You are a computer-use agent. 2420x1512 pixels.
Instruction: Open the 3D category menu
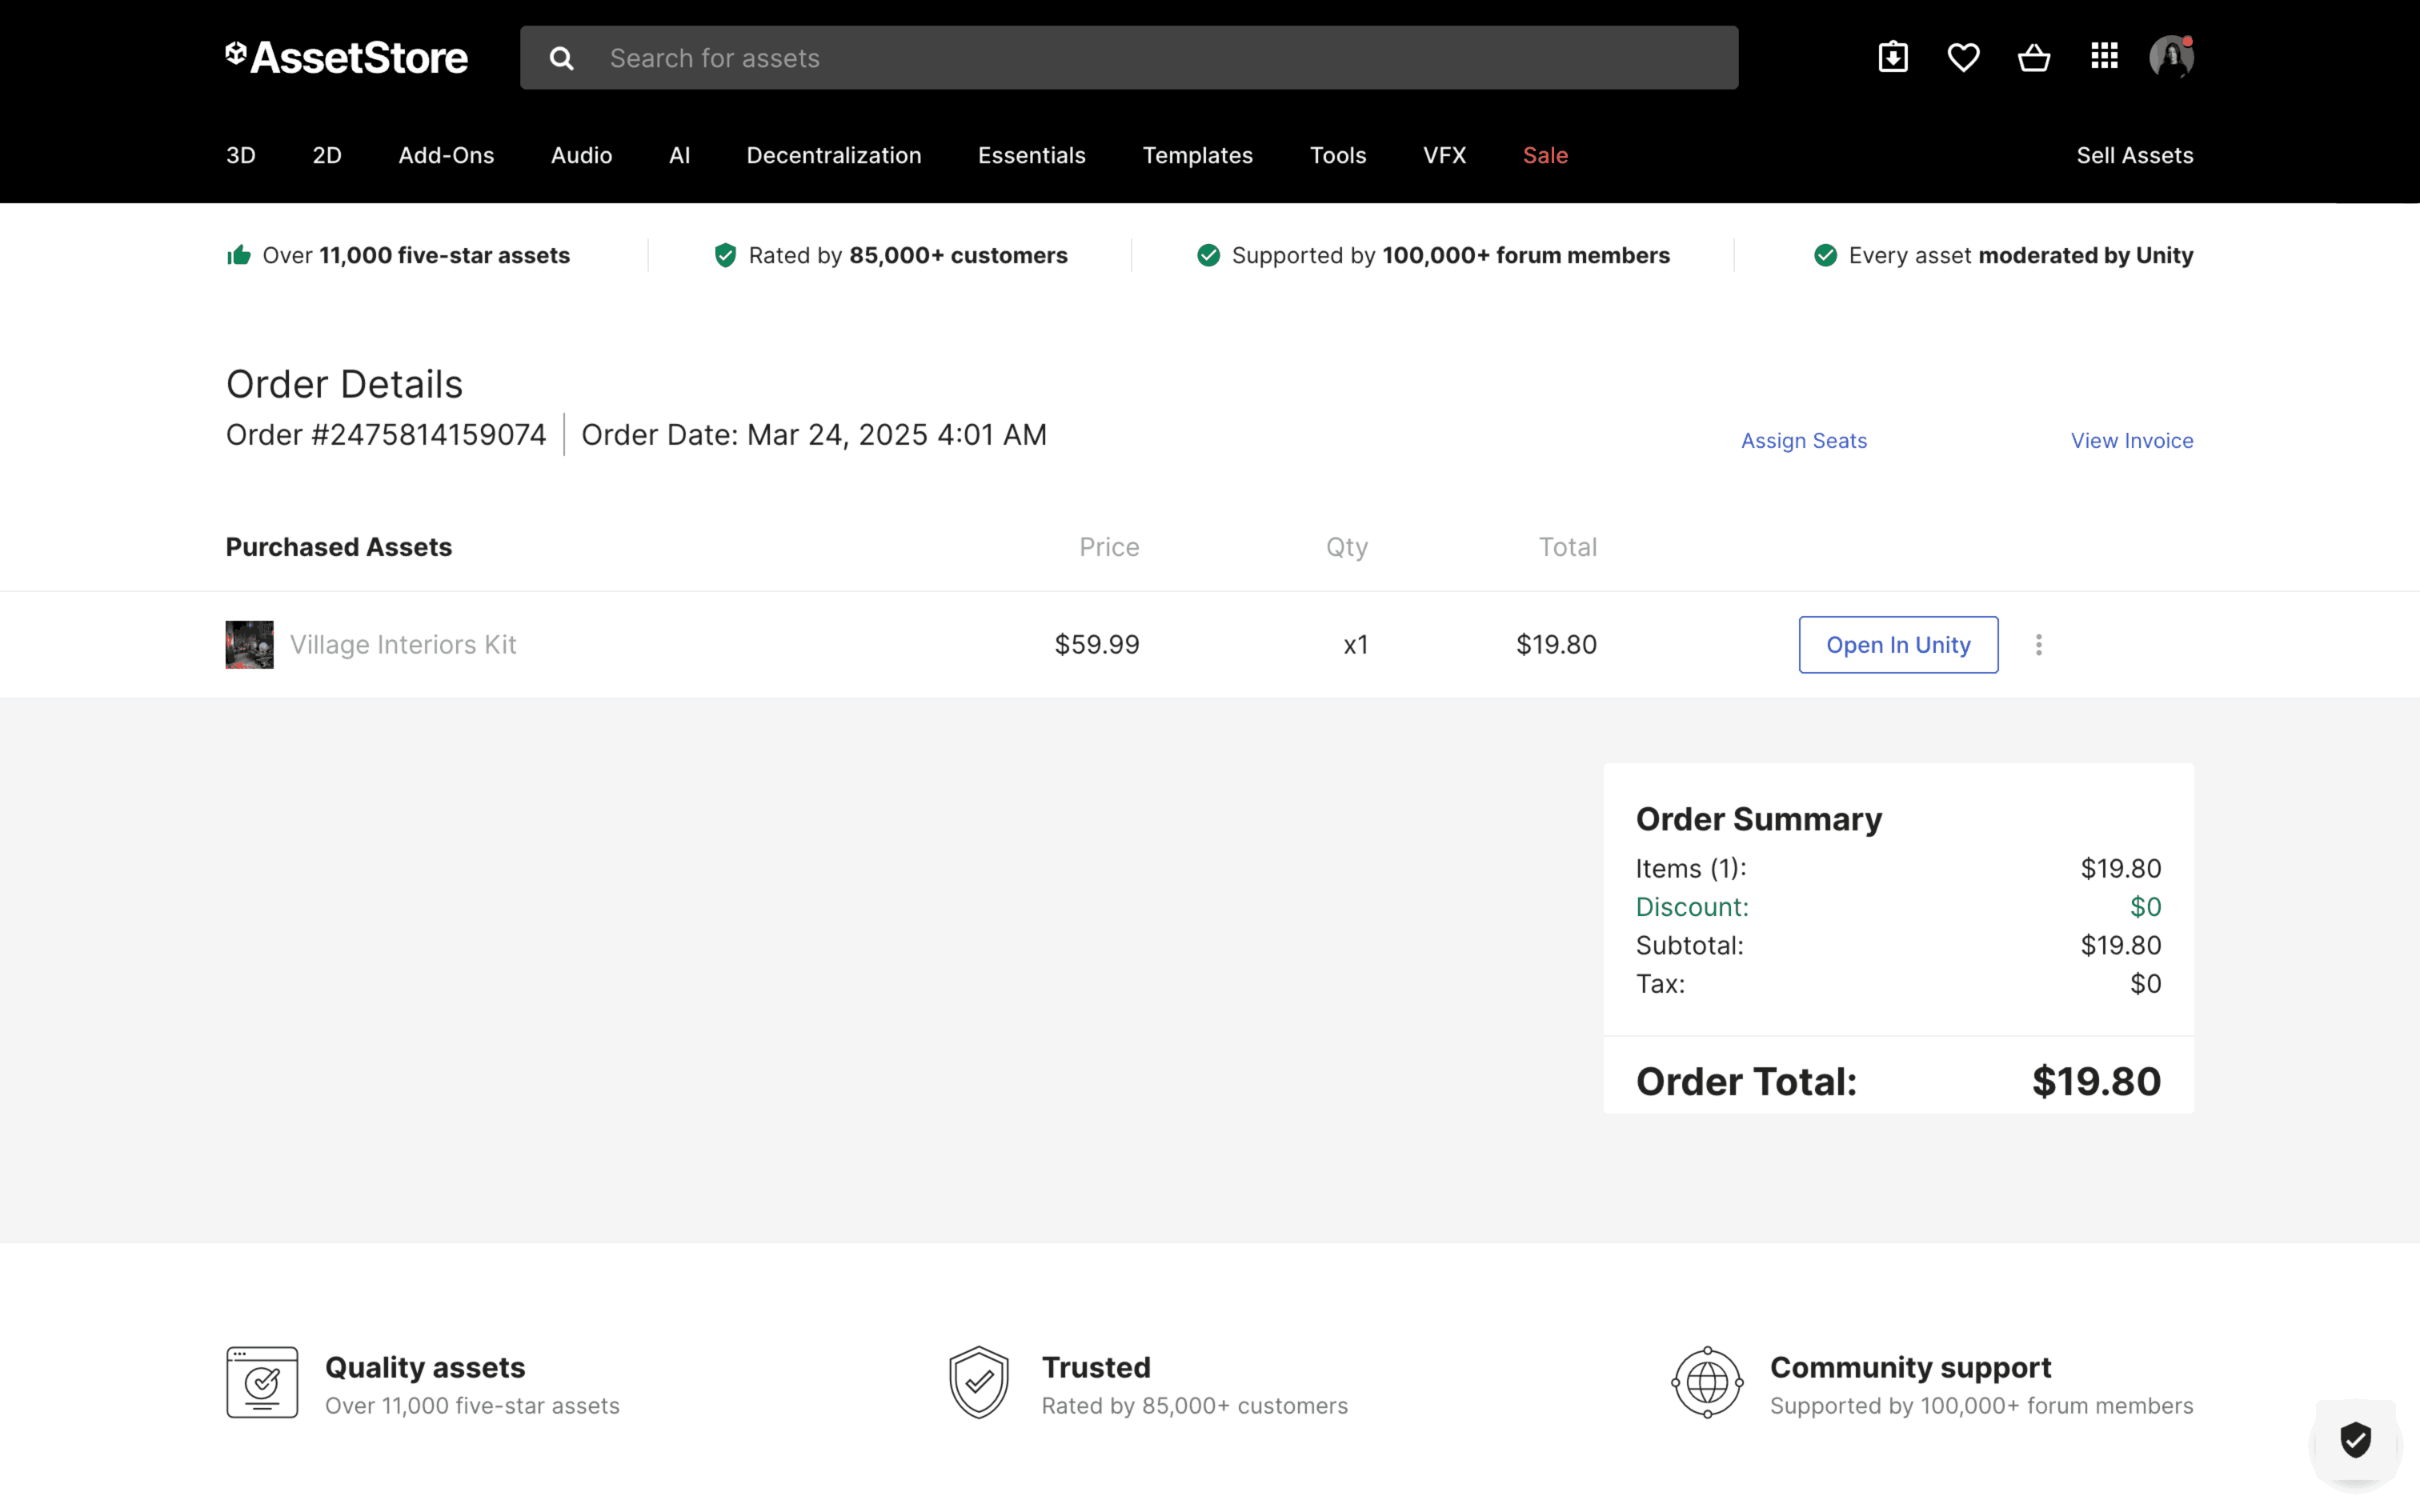(x=241, y=155)
